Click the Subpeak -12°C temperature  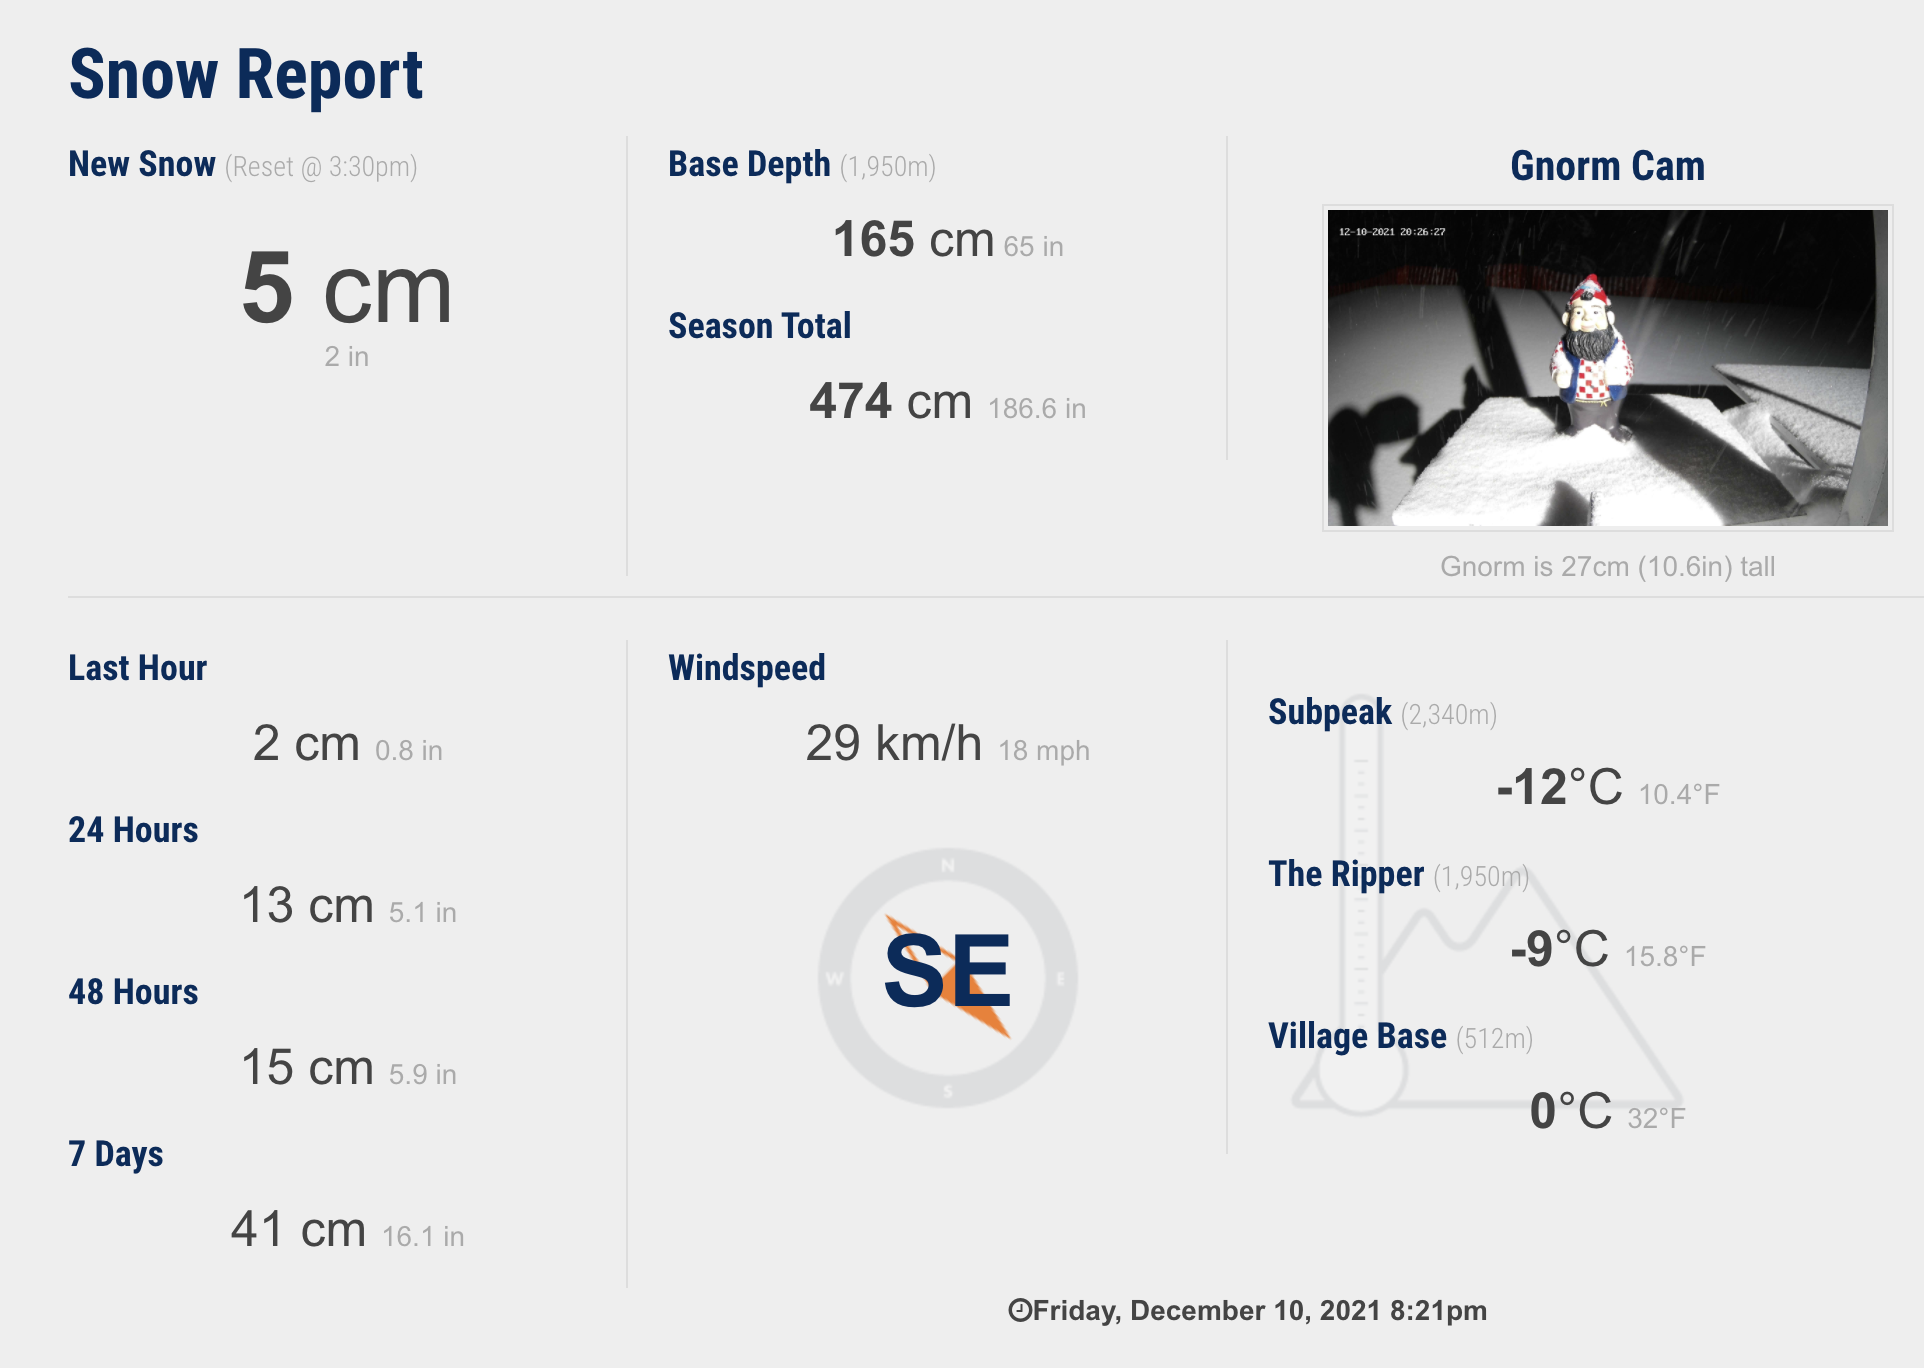[1559, 788]
